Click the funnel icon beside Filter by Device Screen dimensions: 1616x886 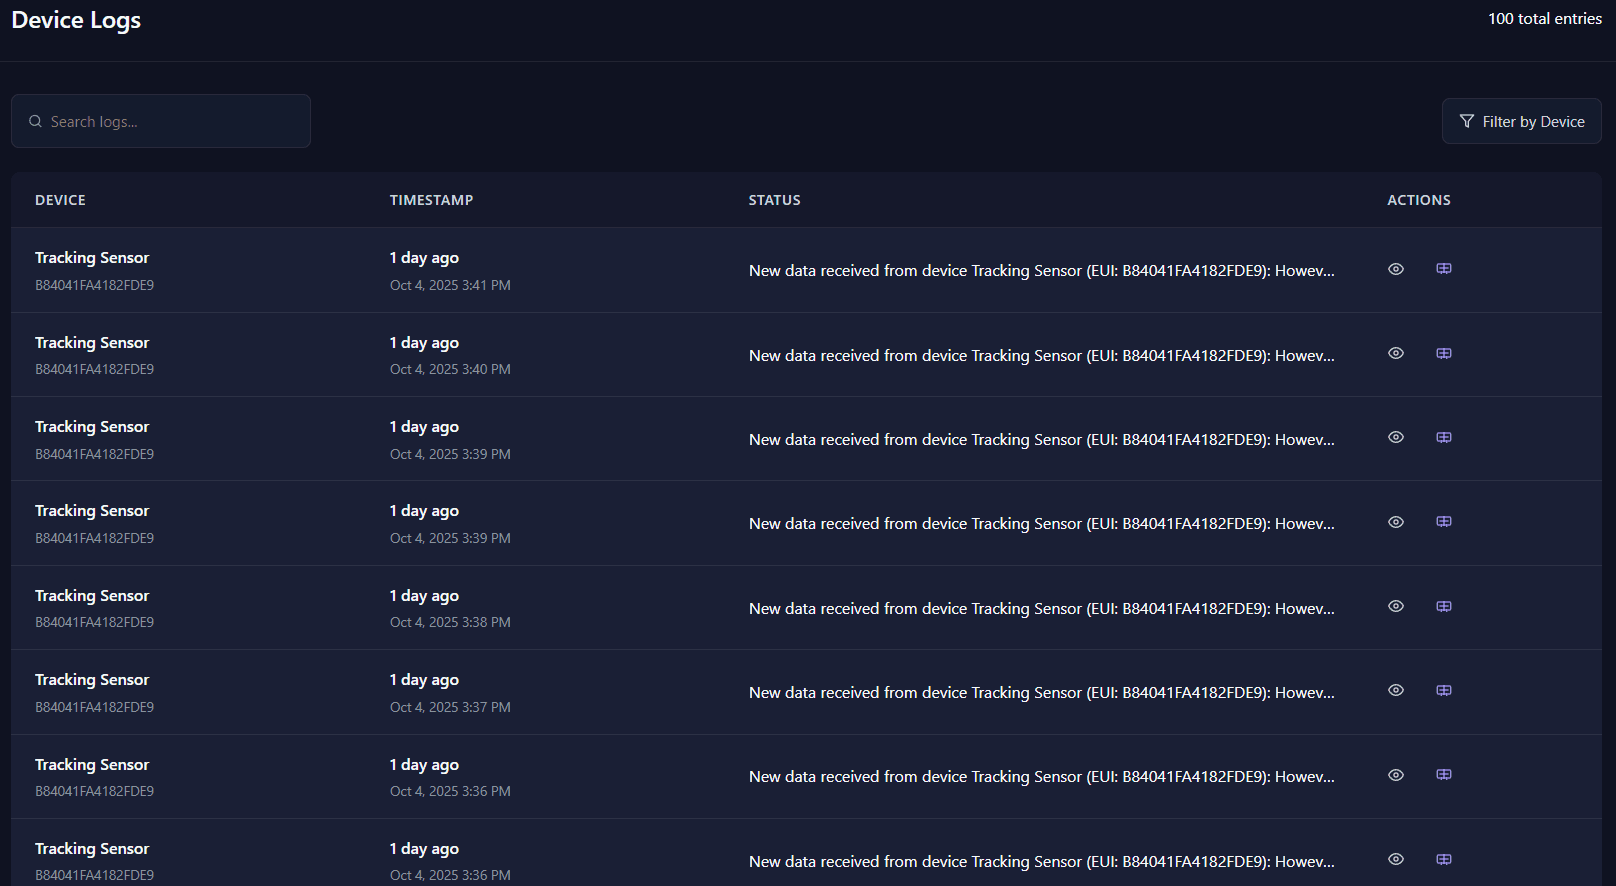point(1466,121)
